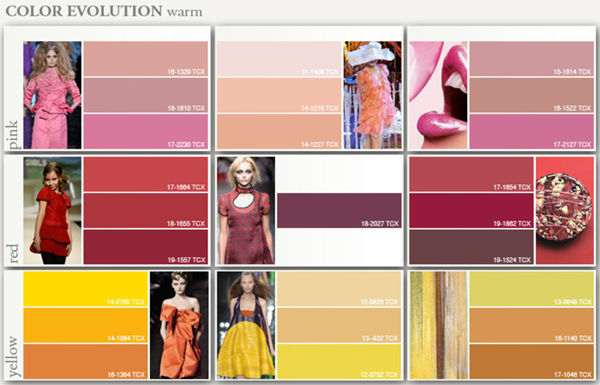This screenshot has width=600, height=385.
Task: Choose the 19-1557 TCX deep red swatch
Action: coord(146,247)
